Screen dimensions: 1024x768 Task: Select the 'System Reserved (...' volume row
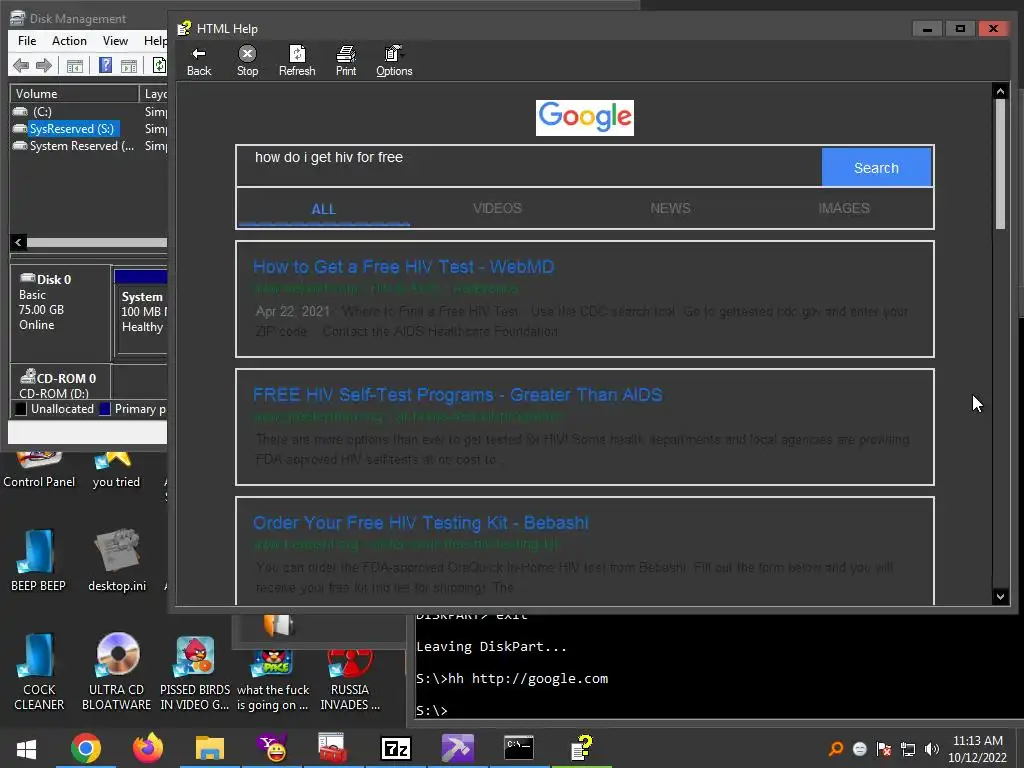tap(88, 146)
